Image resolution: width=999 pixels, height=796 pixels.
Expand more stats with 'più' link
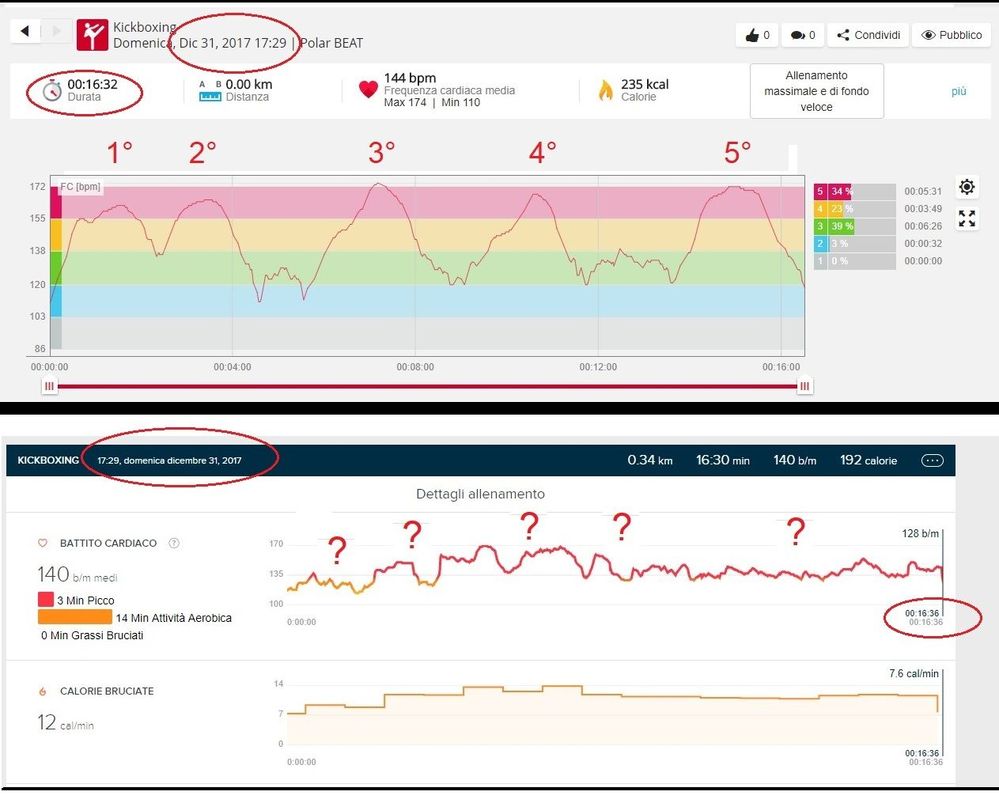point(958,91)
